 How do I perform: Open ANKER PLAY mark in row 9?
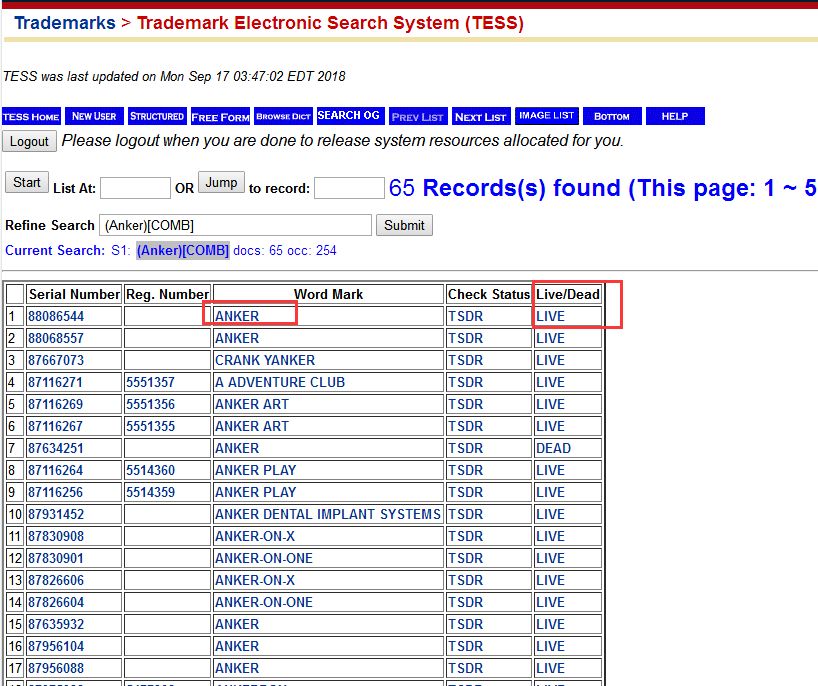click(256, 492)
